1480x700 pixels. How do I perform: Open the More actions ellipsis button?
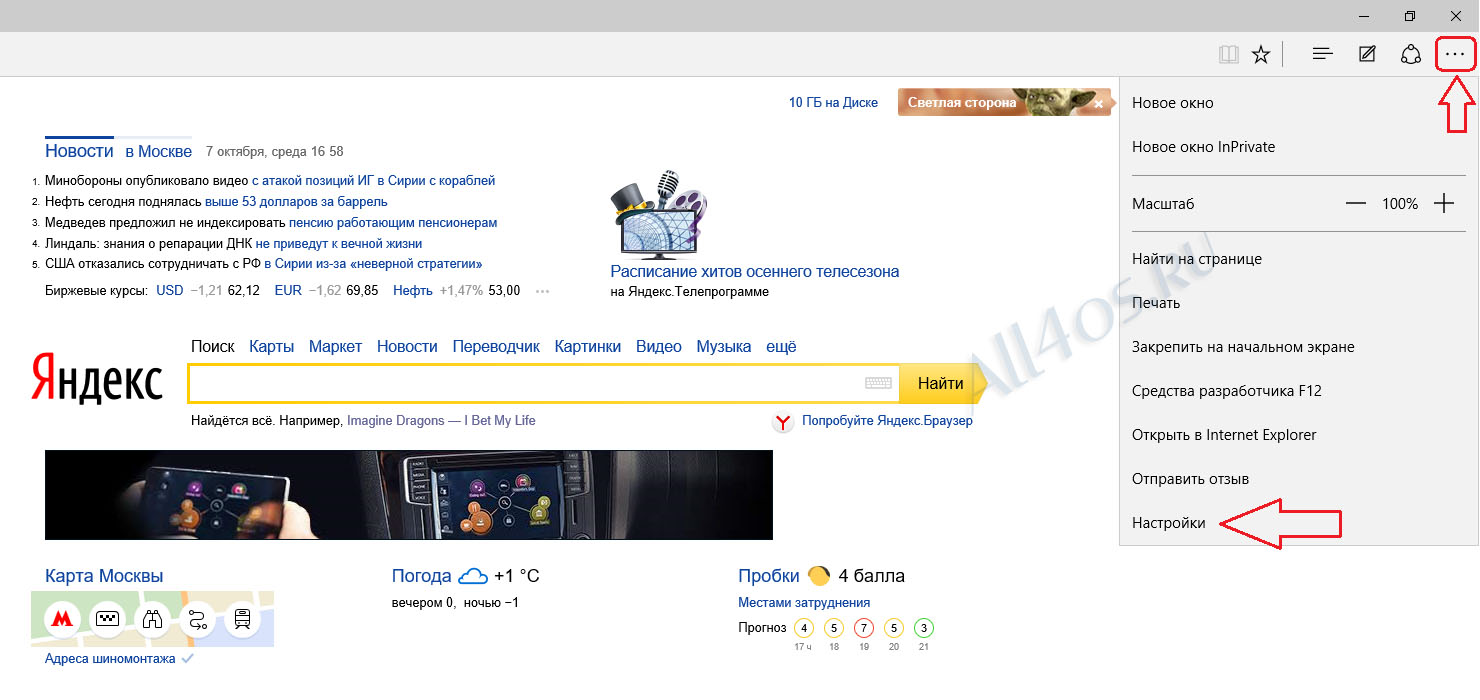tap(1455, 54)
